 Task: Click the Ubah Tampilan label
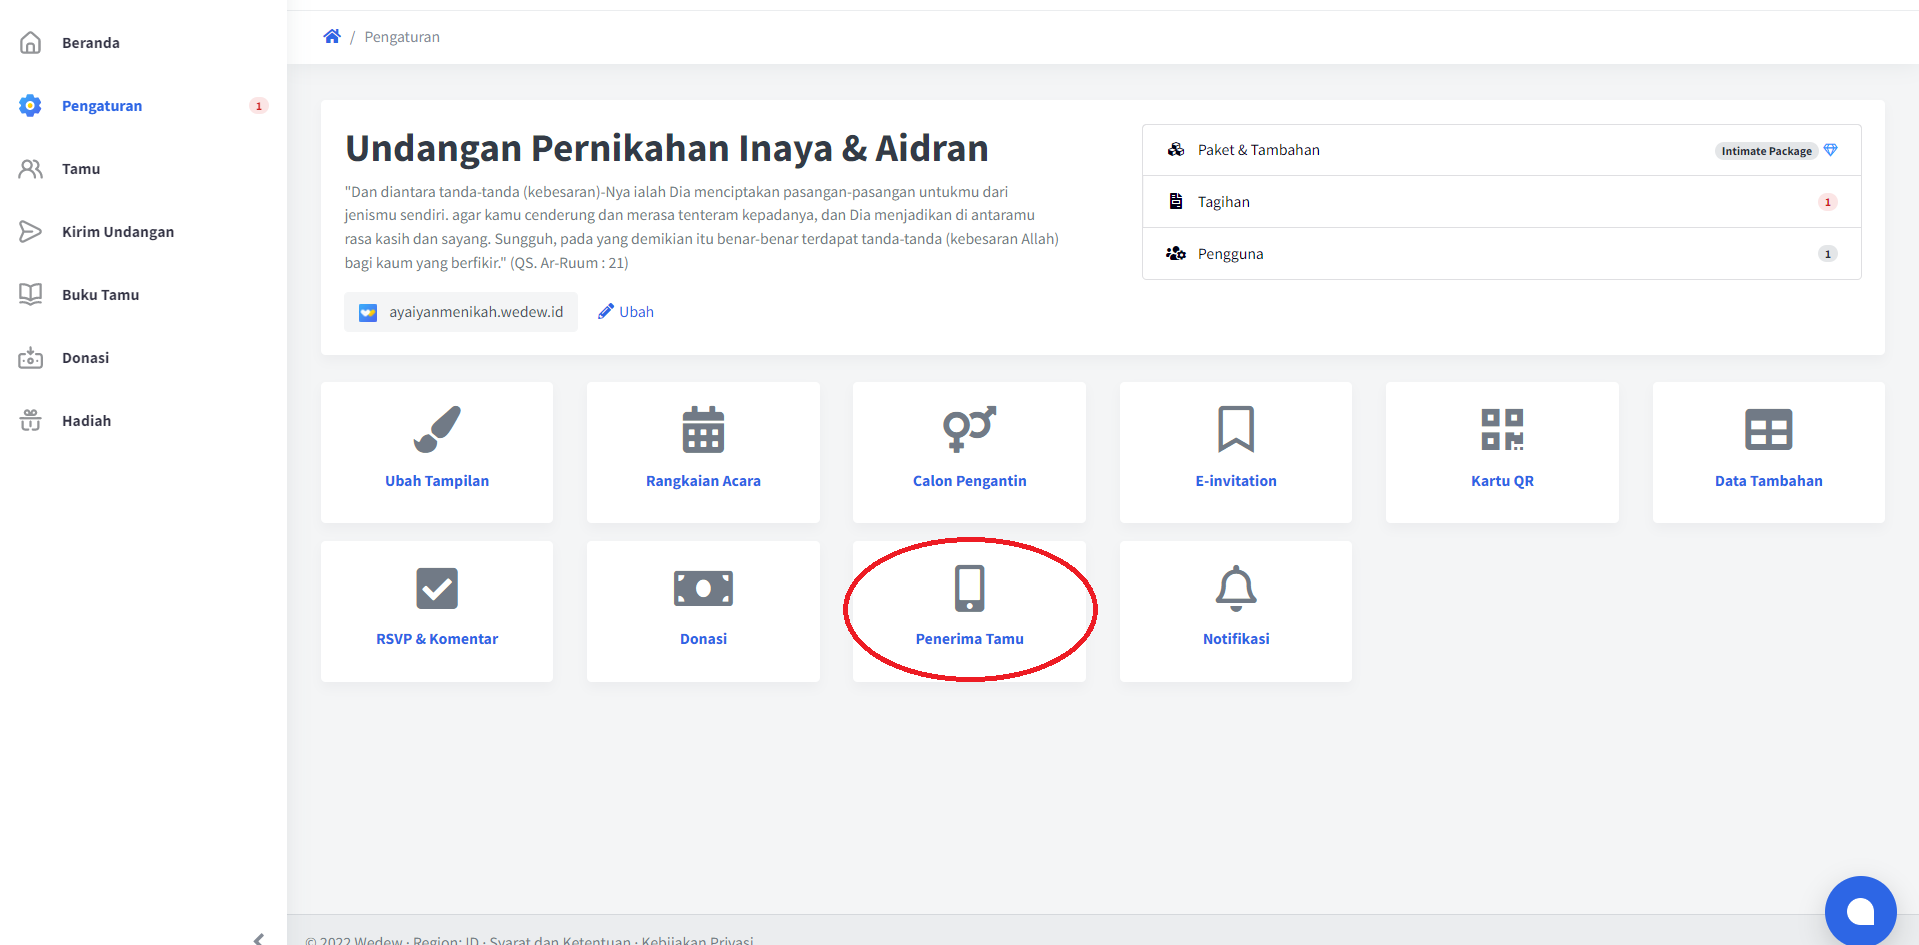pos(437,480)
